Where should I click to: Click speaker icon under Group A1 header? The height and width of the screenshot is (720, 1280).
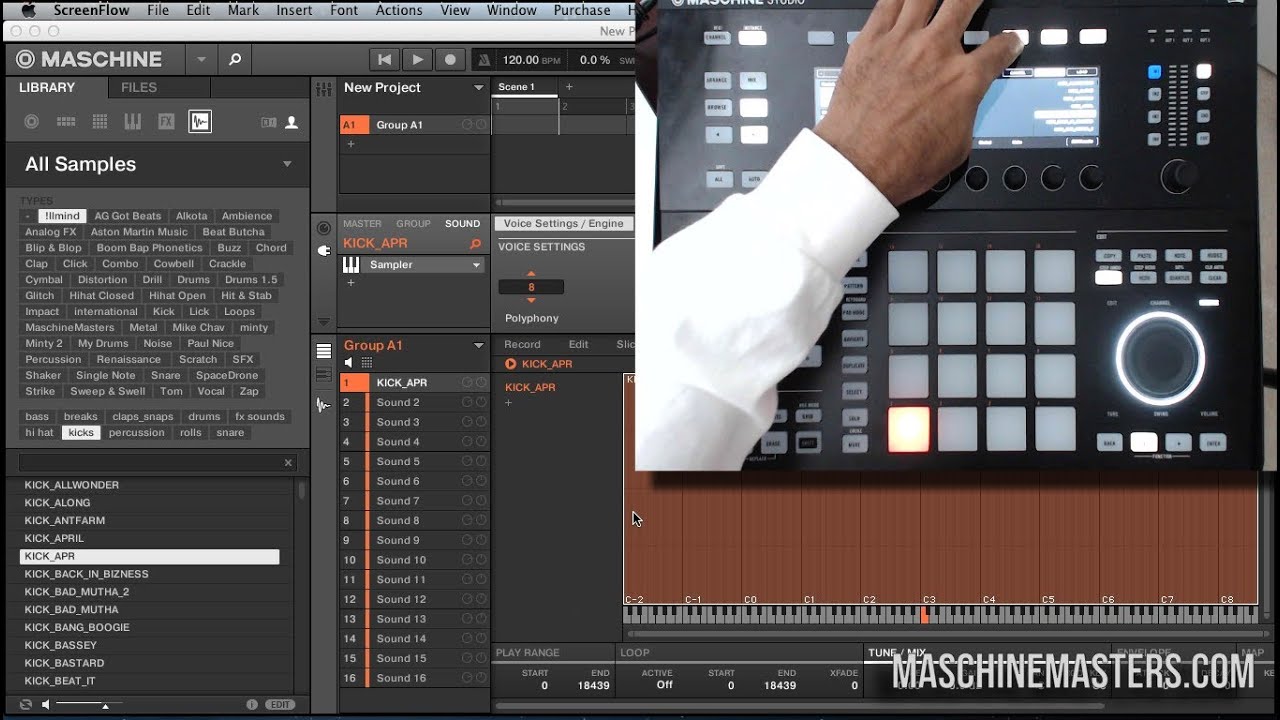point(349,362)
